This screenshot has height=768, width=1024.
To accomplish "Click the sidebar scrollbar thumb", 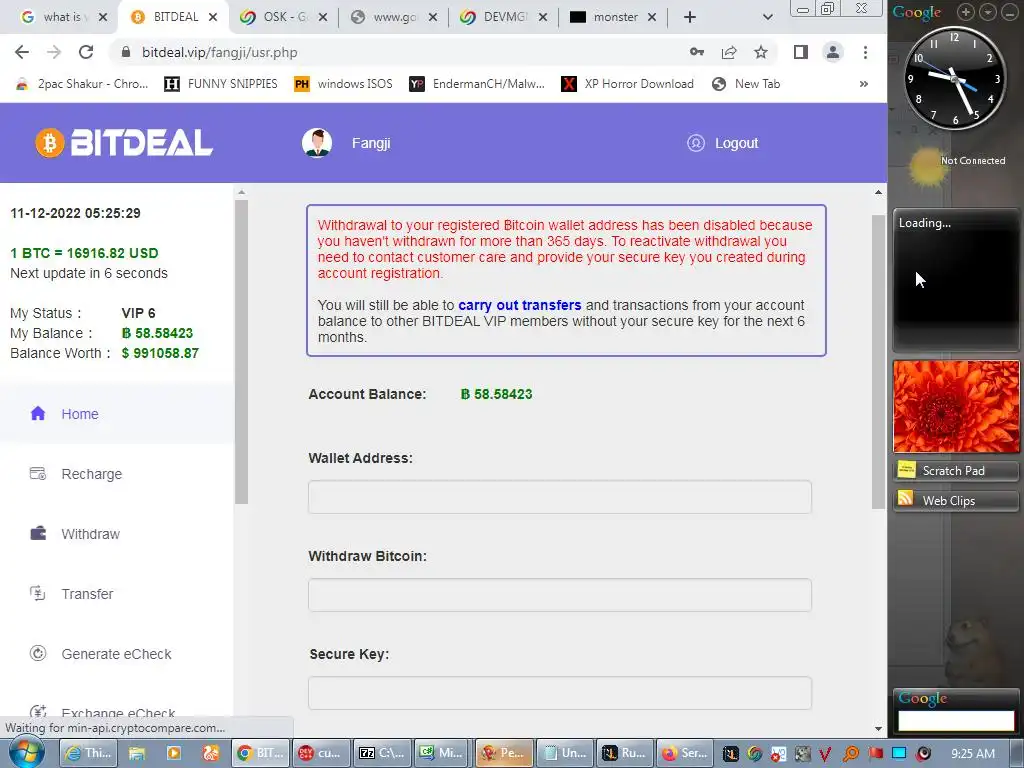I will tap(242, 351).
